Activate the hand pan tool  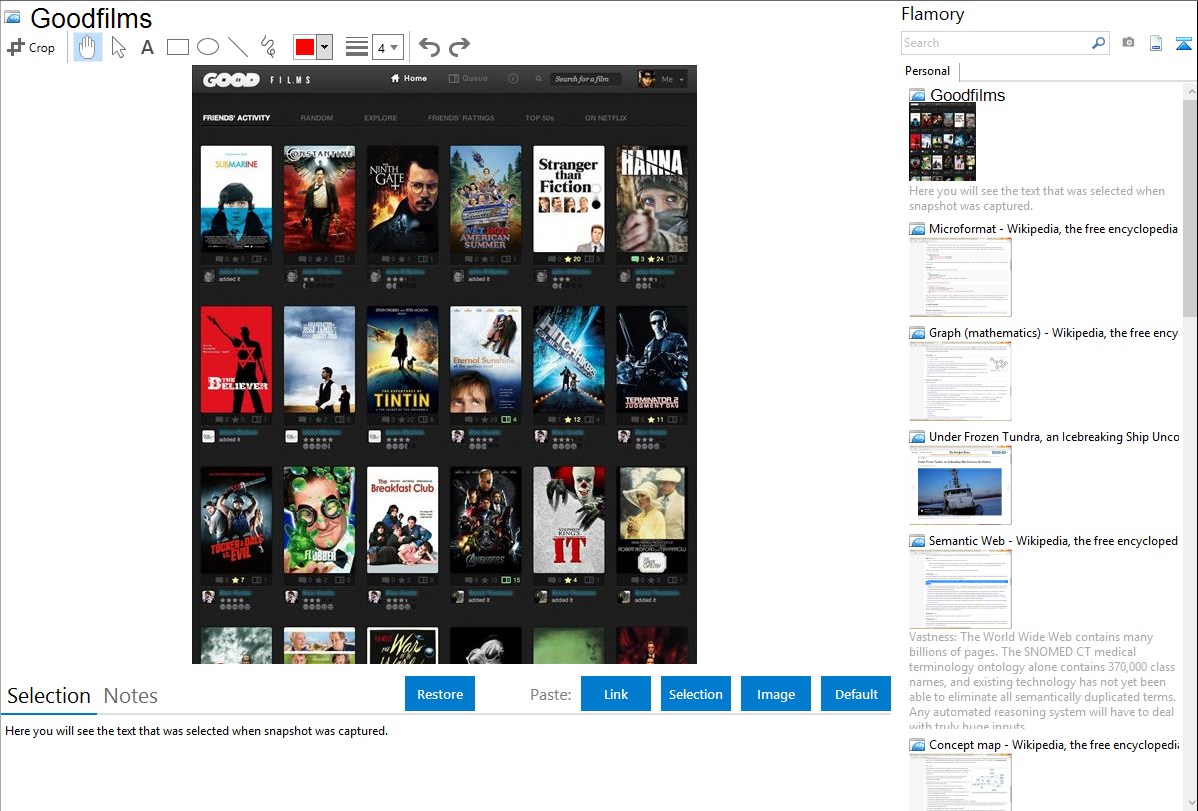[88, 47]
